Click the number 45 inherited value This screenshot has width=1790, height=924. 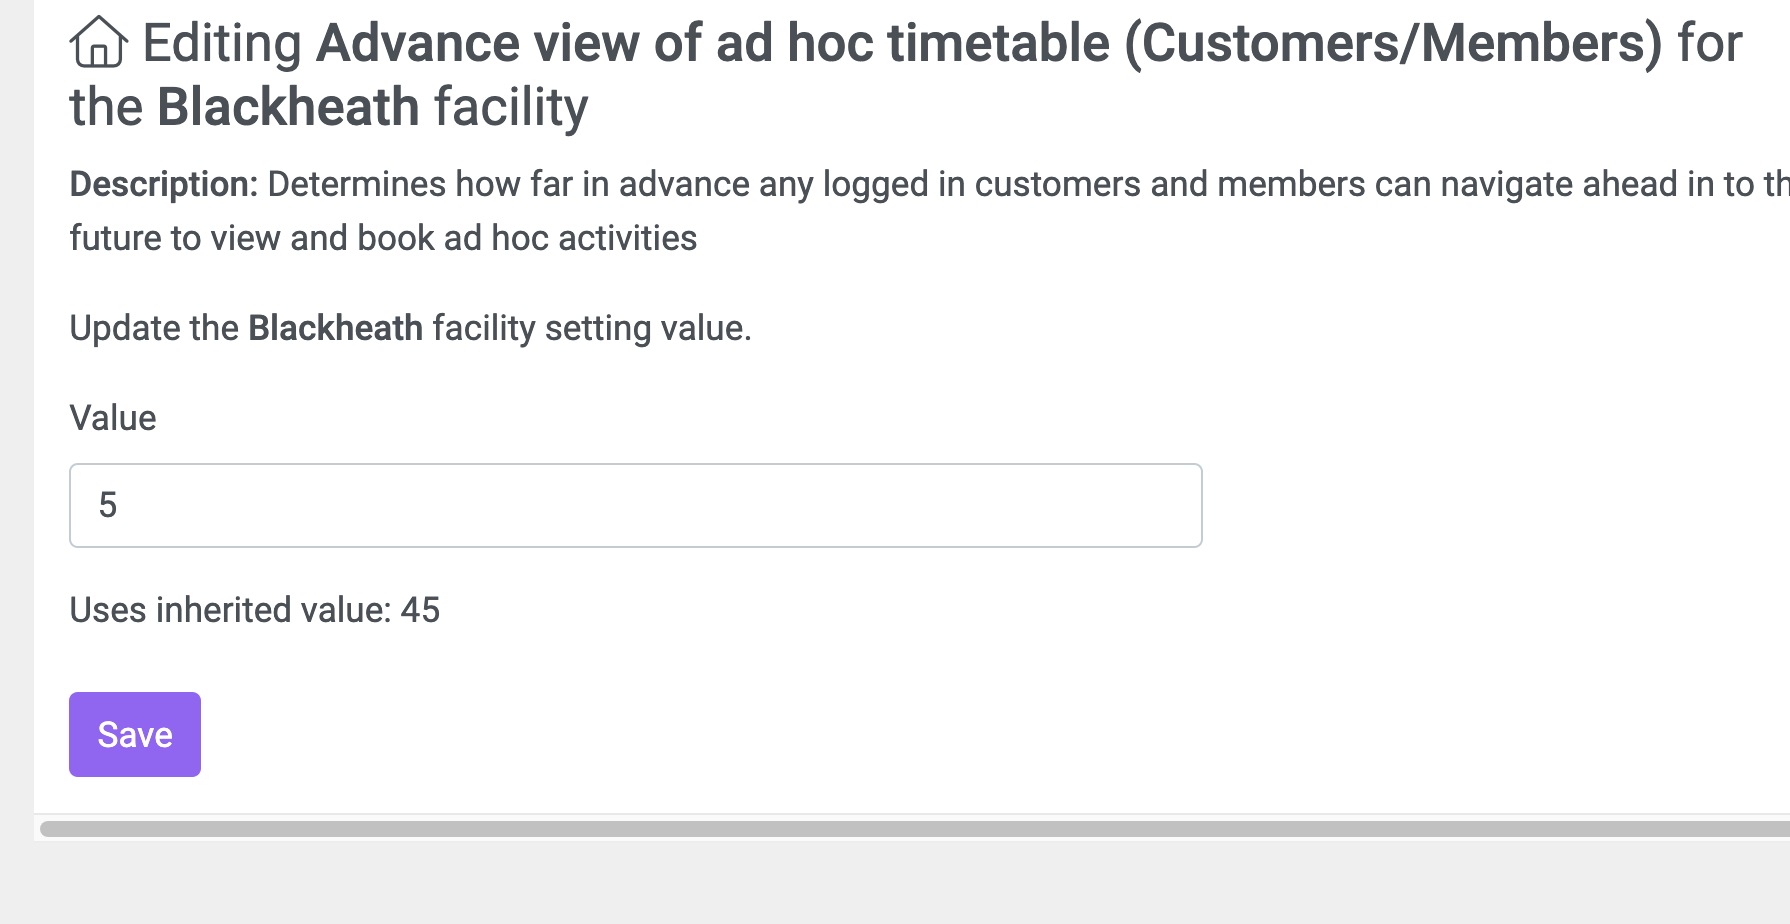tap(420, 610)
